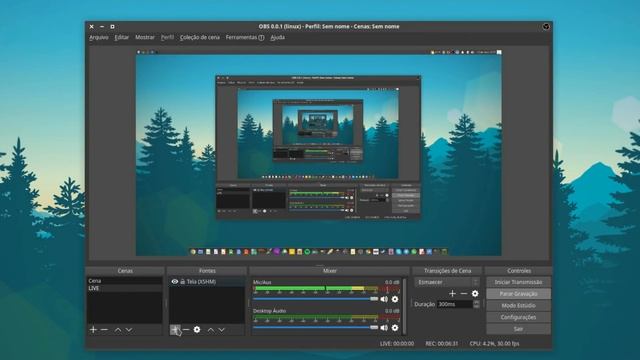
Task: Click the preview canvas area
Action: point(319,153)
